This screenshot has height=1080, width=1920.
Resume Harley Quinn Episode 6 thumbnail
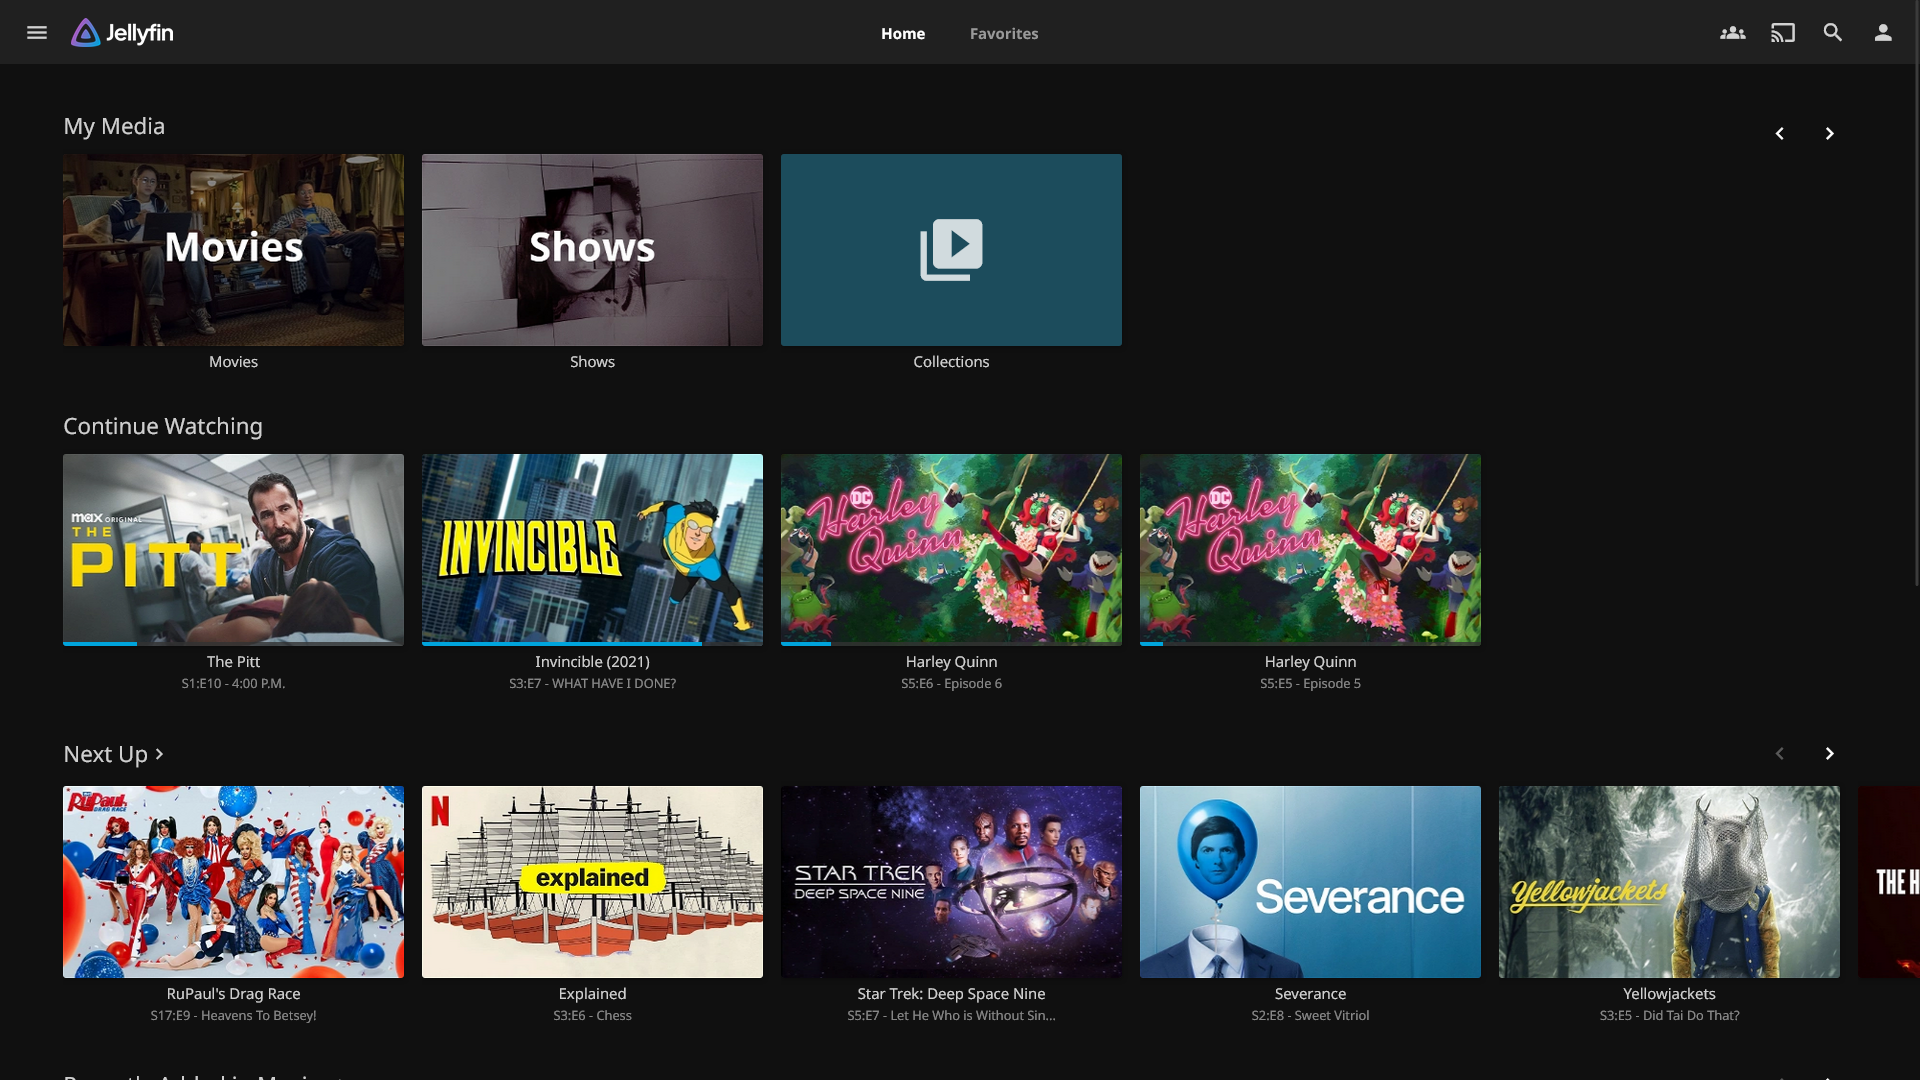pos(951,550)
